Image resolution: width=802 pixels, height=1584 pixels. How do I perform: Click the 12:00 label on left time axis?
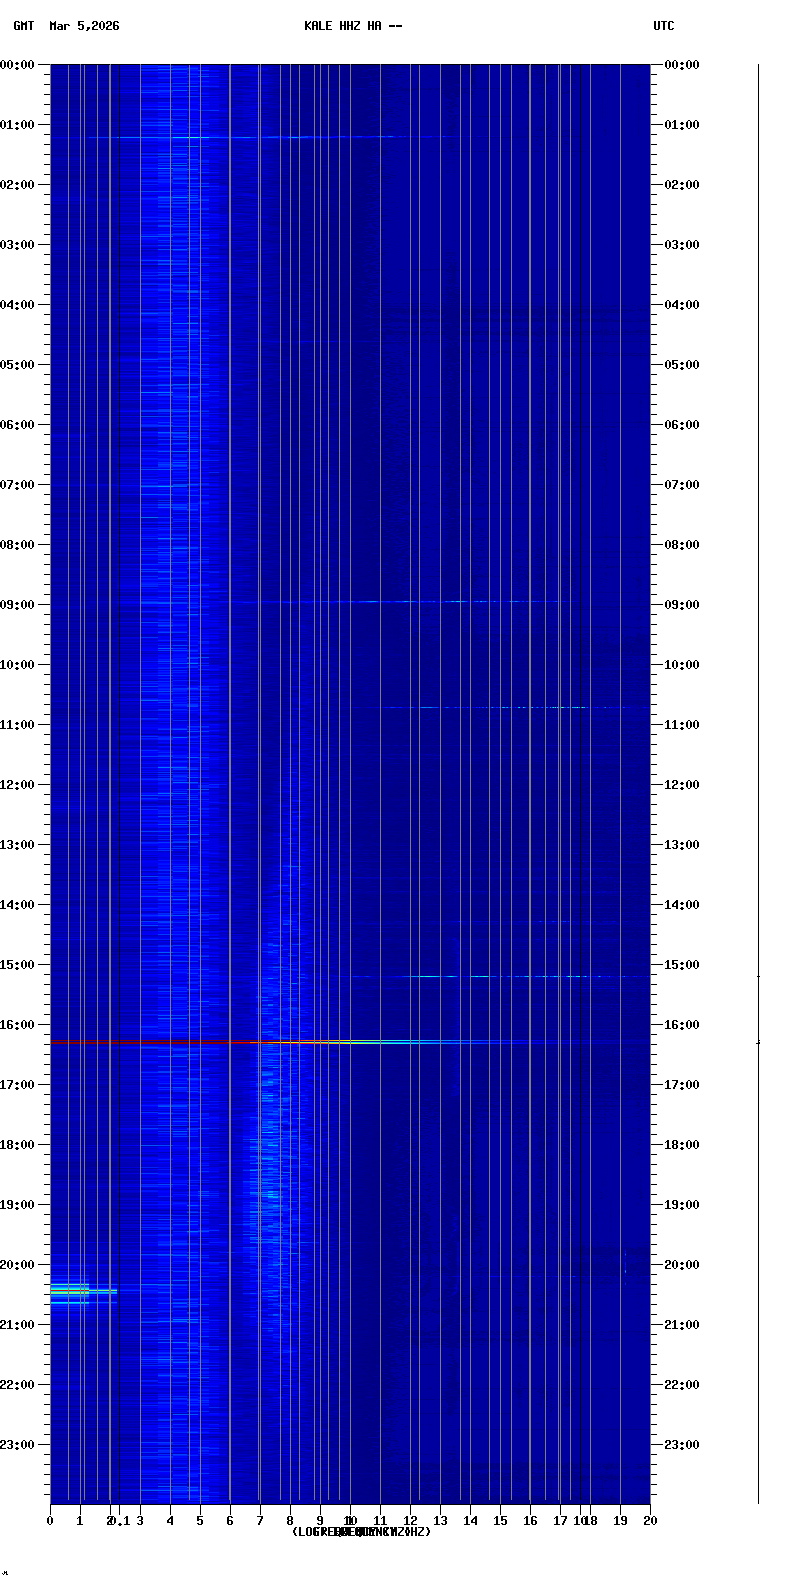coord(19,784)
